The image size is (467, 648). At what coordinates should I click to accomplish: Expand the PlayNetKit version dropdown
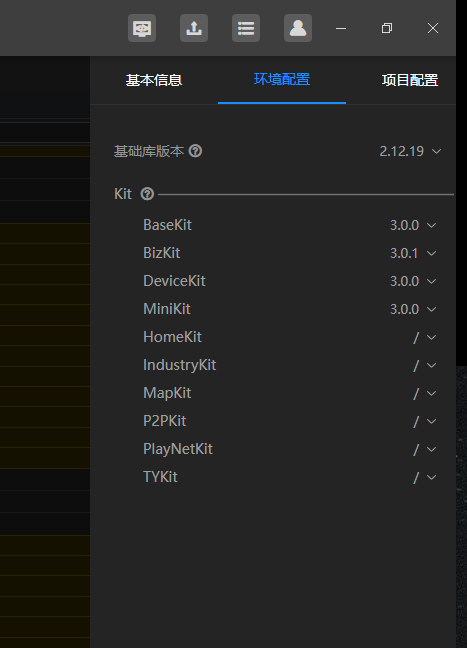(x=425, y=449)
